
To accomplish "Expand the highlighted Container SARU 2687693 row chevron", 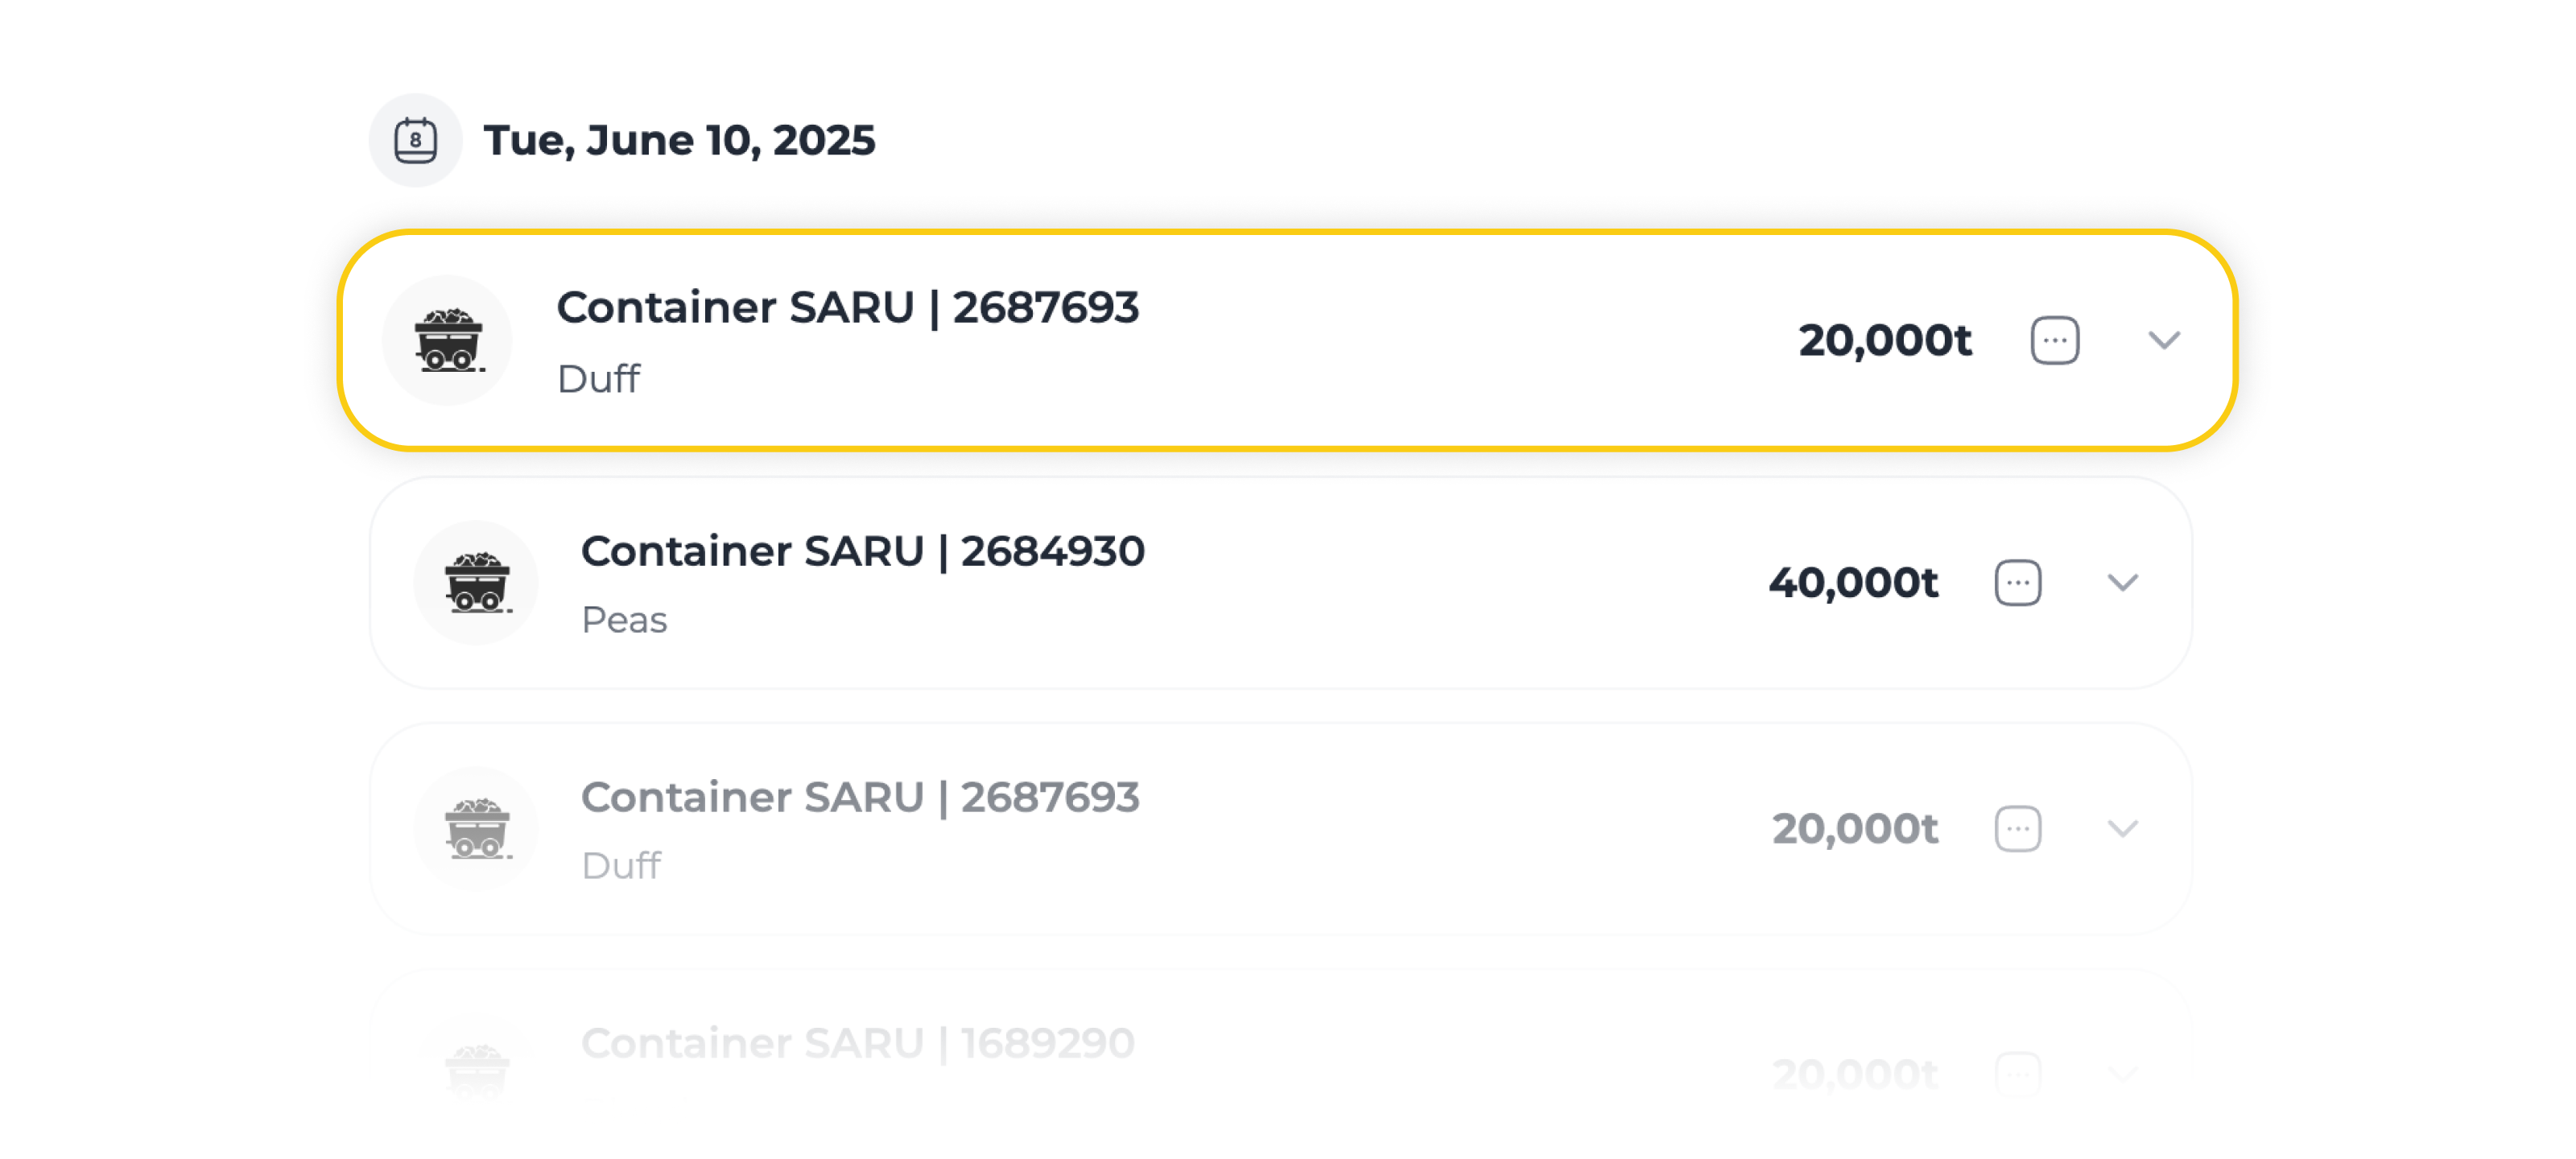I will pos(2164,340).
